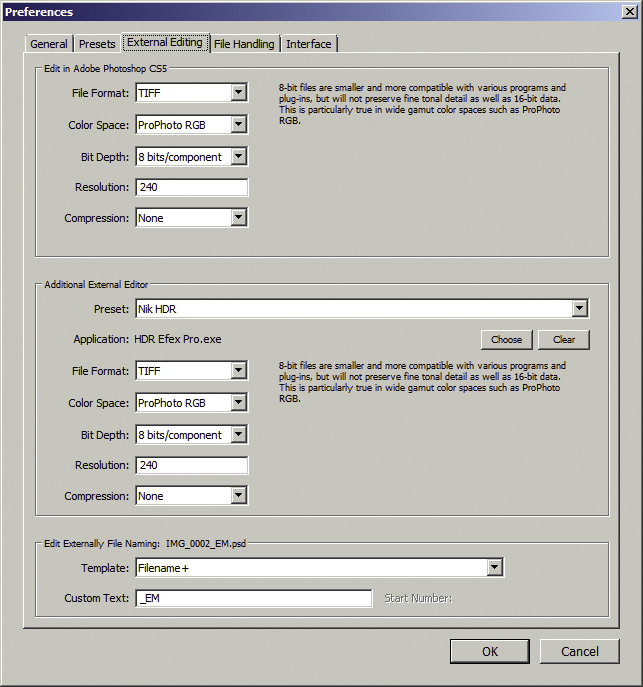Screen dimensions: 643x687
Task: Expand Additional External Editor Bit Depth dropdown
Action: pos(192,435)
